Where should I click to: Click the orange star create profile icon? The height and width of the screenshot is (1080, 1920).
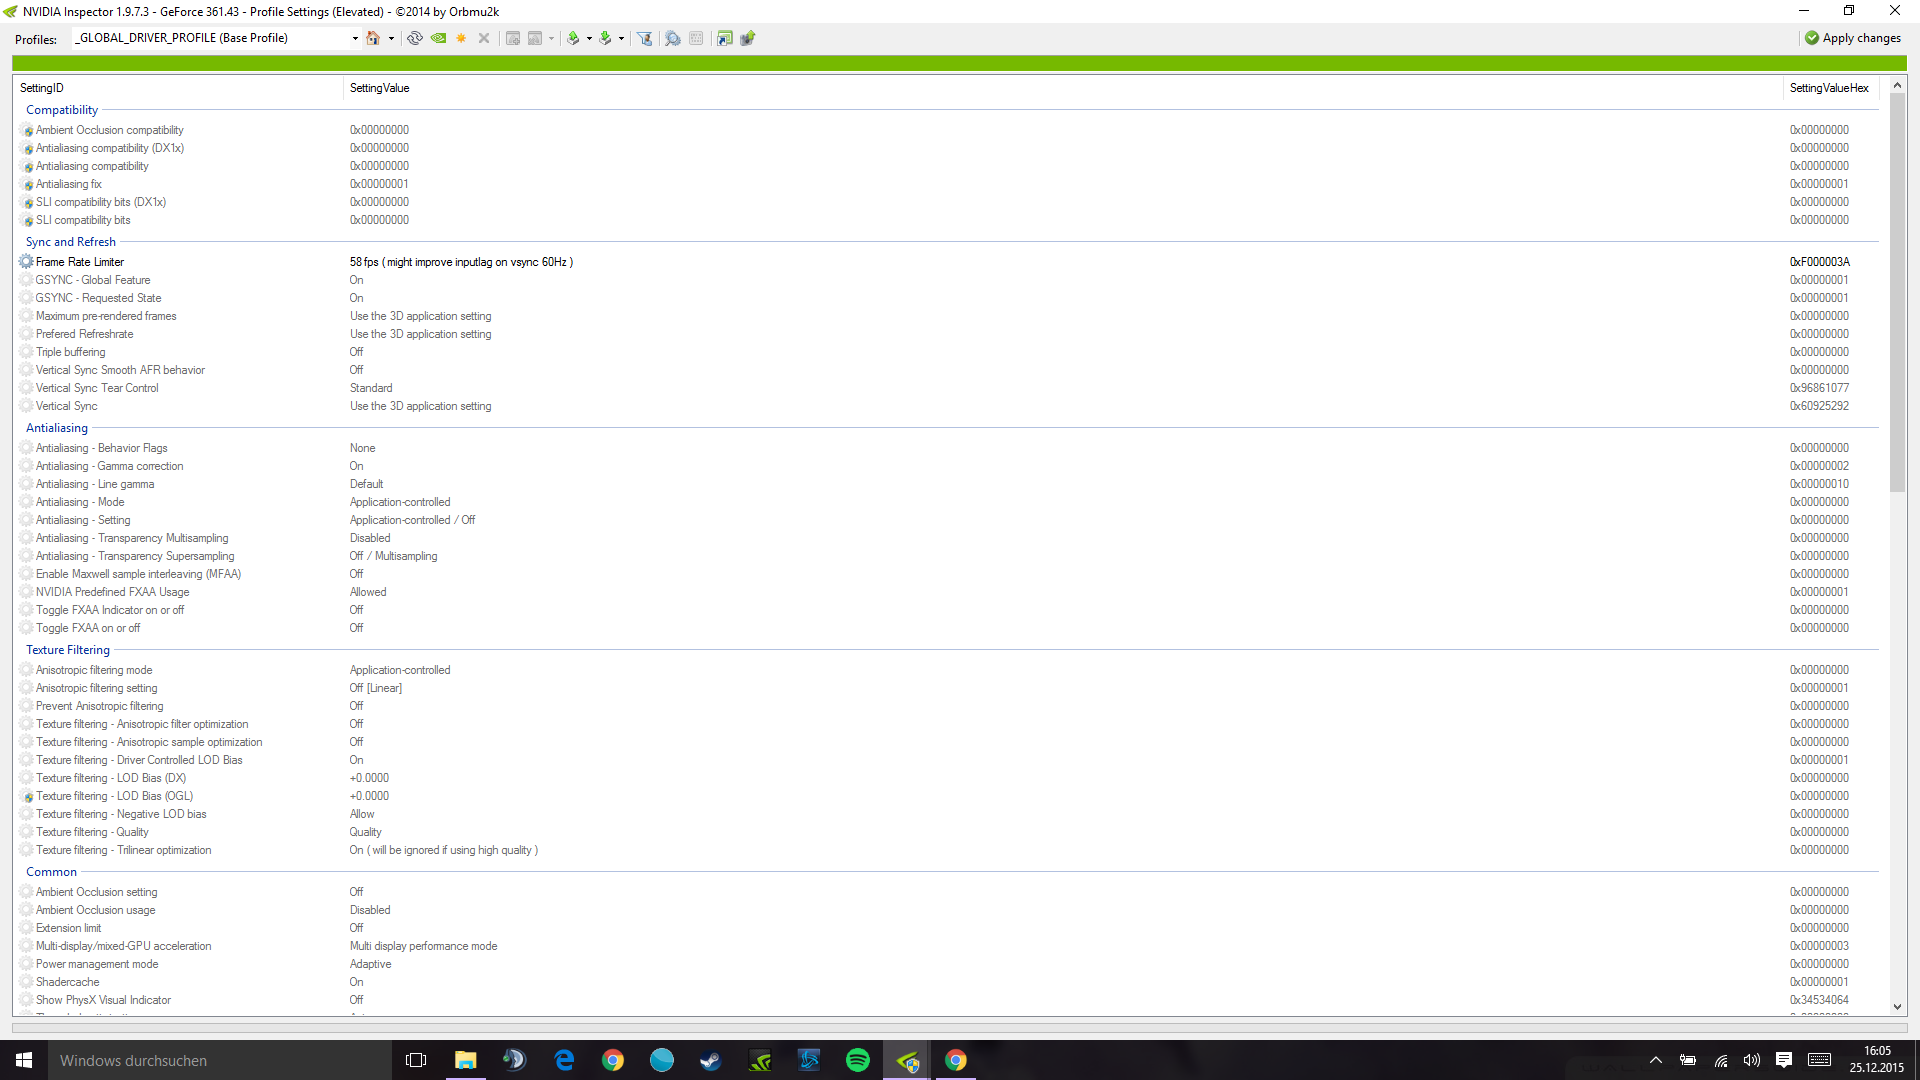461,38
